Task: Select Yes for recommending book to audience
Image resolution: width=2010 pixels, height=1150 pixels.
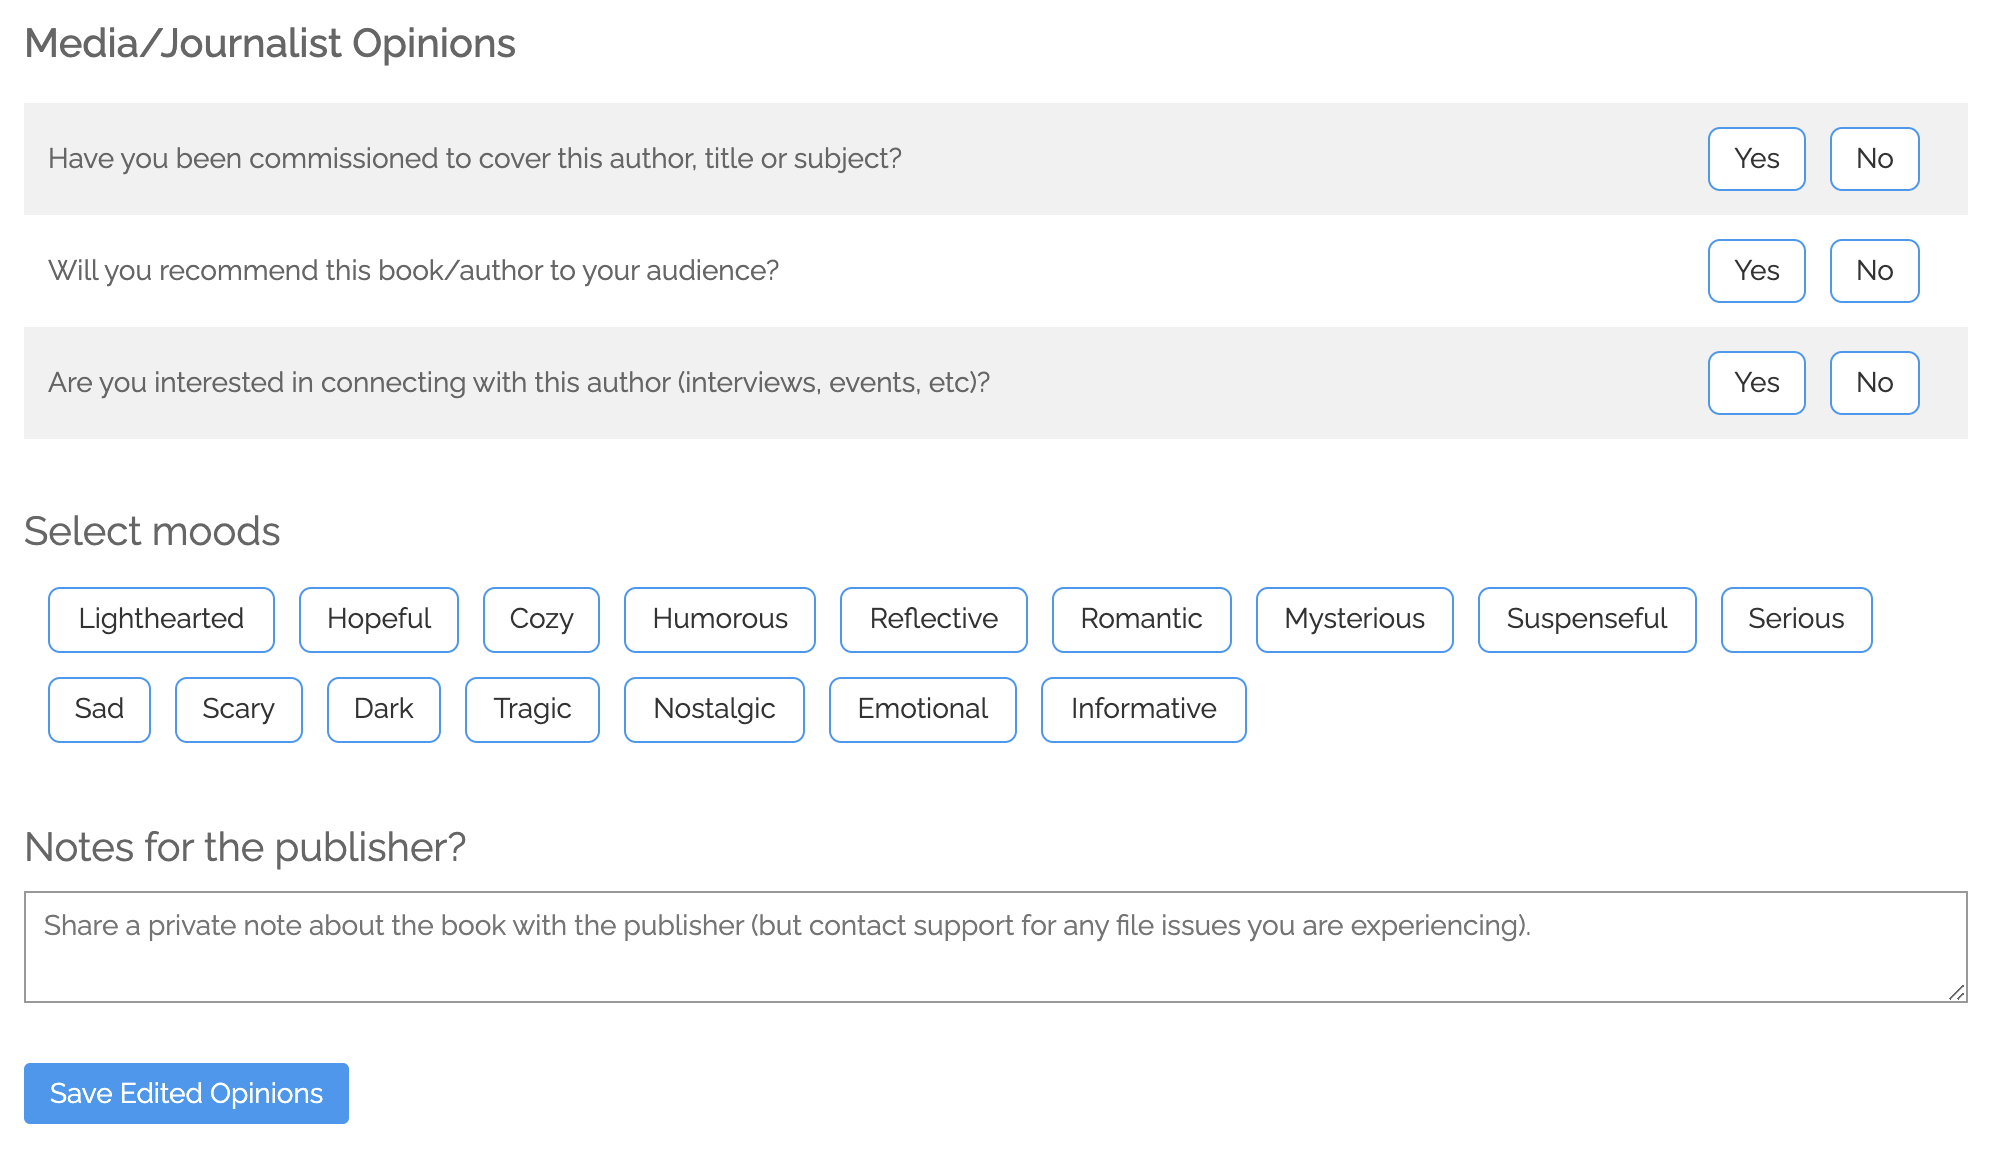Action: [x=1756, y=271]
